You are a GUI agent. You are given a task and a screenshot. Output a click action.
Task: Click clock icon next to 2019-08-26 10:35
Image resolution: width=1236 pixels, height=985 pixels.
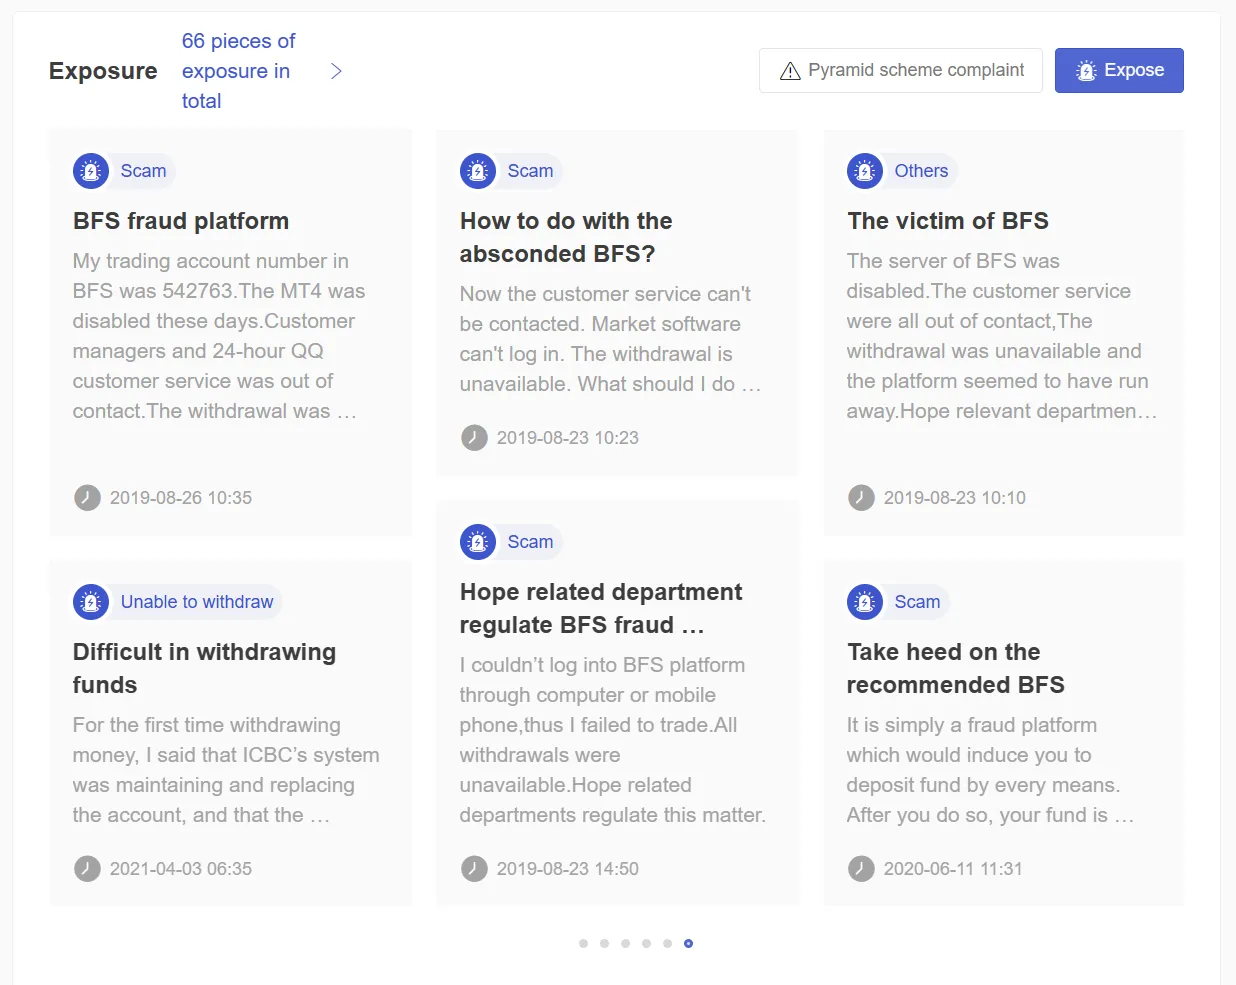click(87, 498)
